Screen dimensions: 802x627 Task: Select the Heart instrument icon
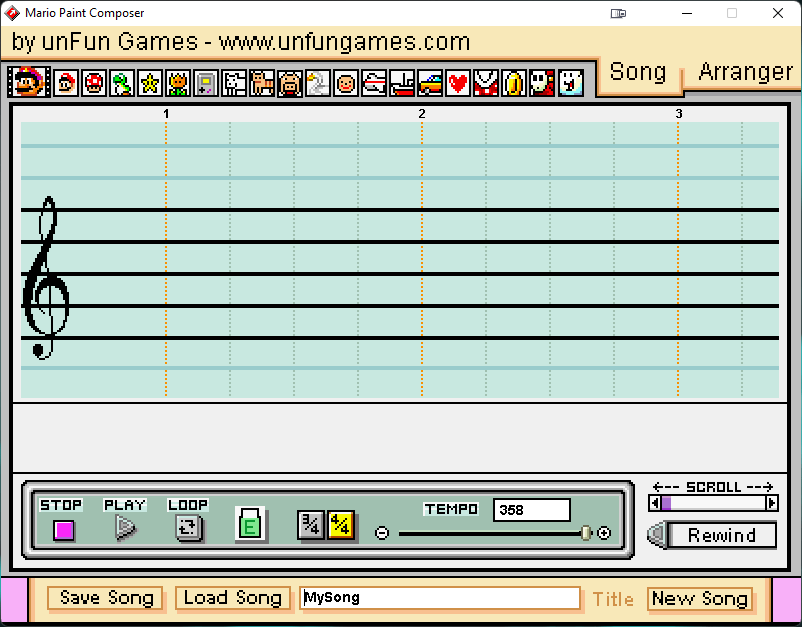click(x=457, y=83)
